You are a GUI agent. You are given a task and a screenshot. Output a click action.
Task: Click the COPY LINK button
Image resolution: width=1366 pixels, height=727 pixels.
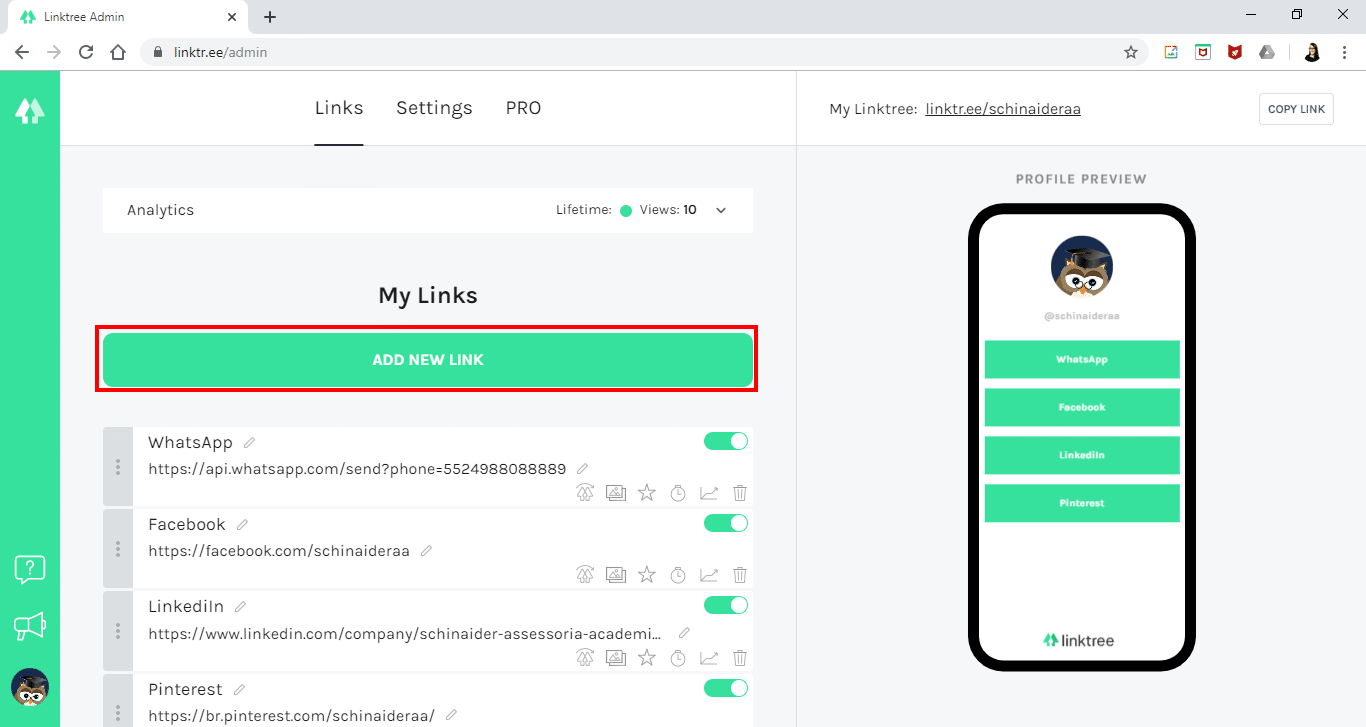point(1296,109)
